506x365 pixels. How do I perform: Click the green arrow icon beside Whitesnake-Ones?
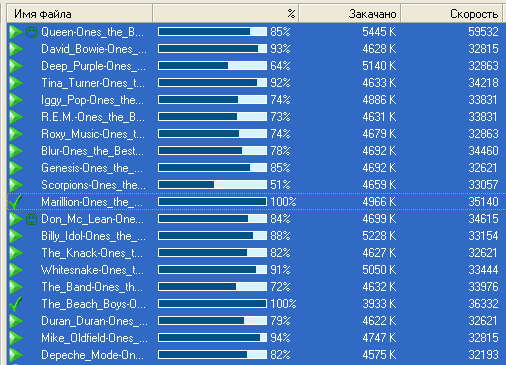pos(16,270)
